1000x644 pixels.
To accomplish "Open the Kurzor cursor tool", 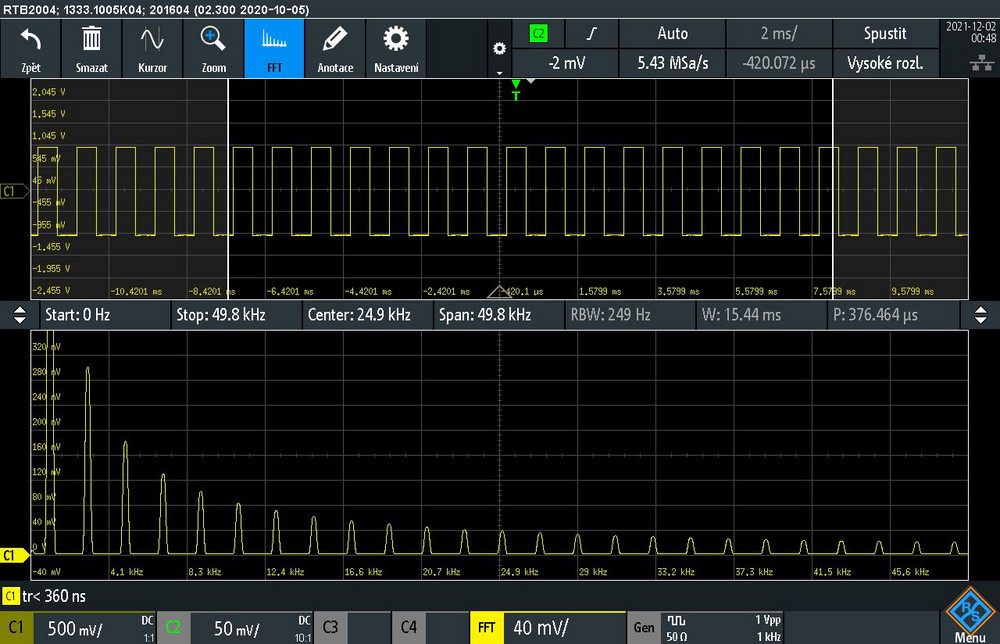I will tap(152, 48).
